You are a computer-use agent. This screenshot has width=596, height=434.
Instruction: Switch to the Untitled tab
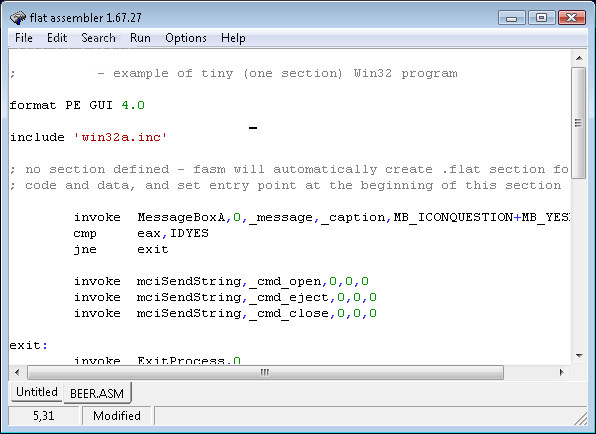coord(36,392)
